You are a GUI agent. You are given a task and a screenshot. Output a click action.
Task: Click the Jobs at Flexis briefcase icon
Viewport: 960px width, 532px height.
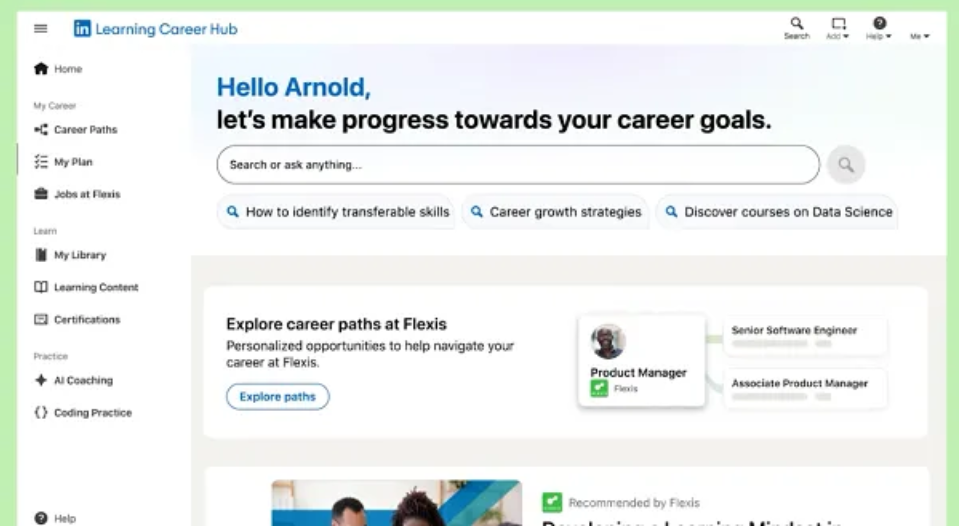[41, 194]
